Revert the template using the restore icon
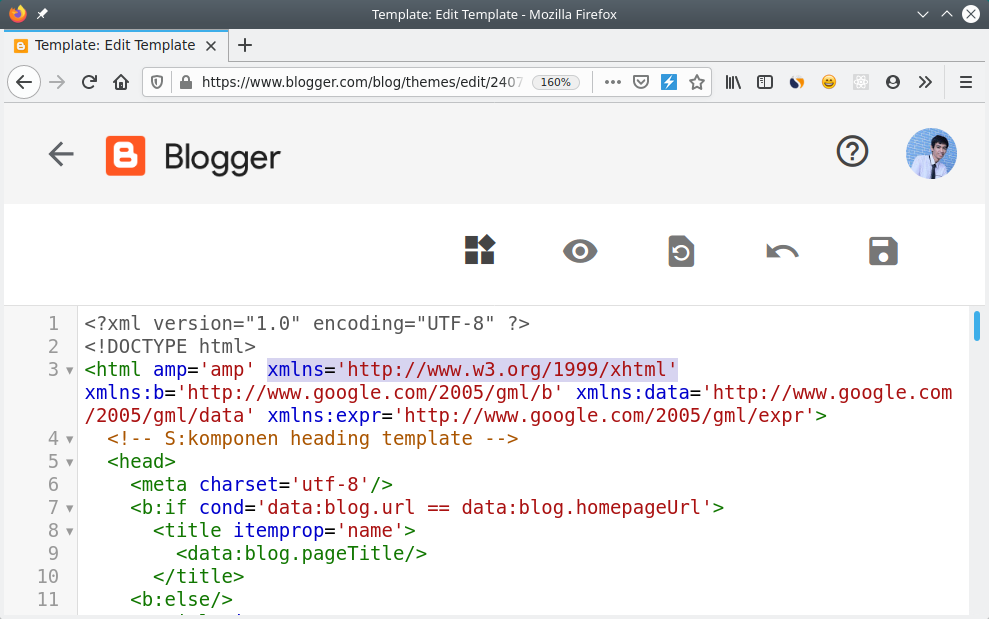The width and height of the screenshot is (989, 619). point(681,251)
